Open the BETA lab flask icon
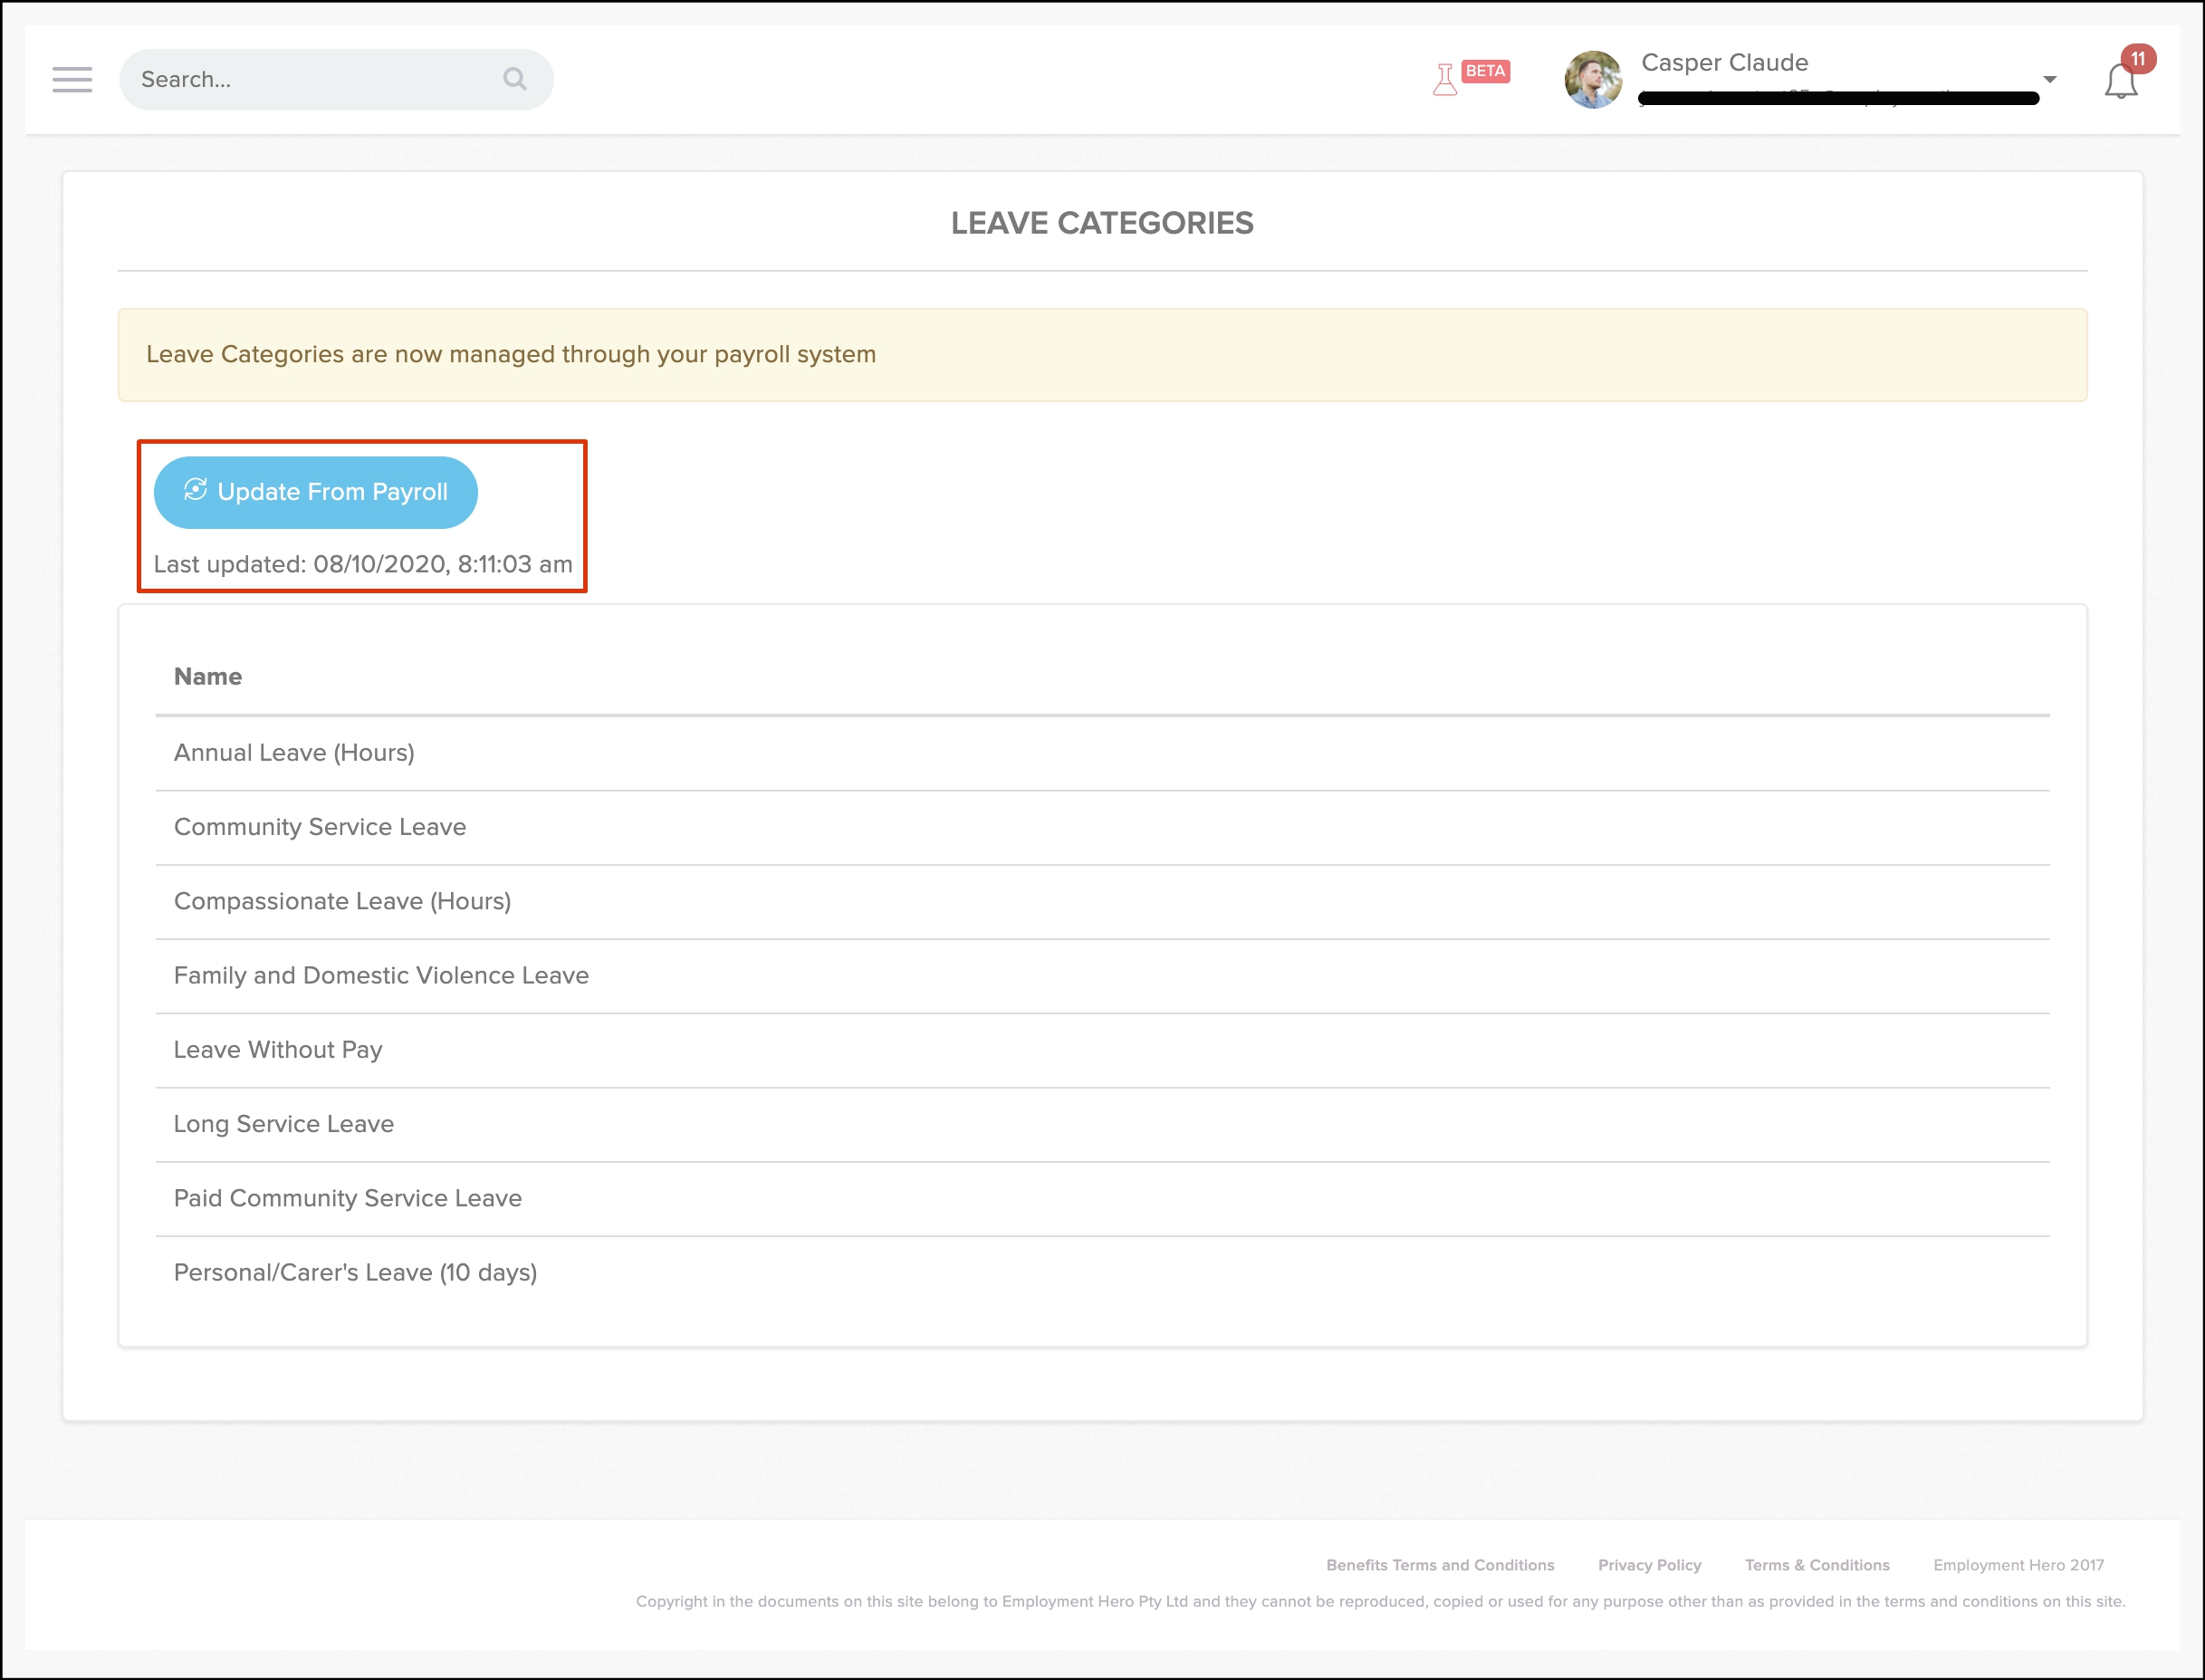The width and height of the screenshot is (2205, 1680). click(x=1445, y=79)
